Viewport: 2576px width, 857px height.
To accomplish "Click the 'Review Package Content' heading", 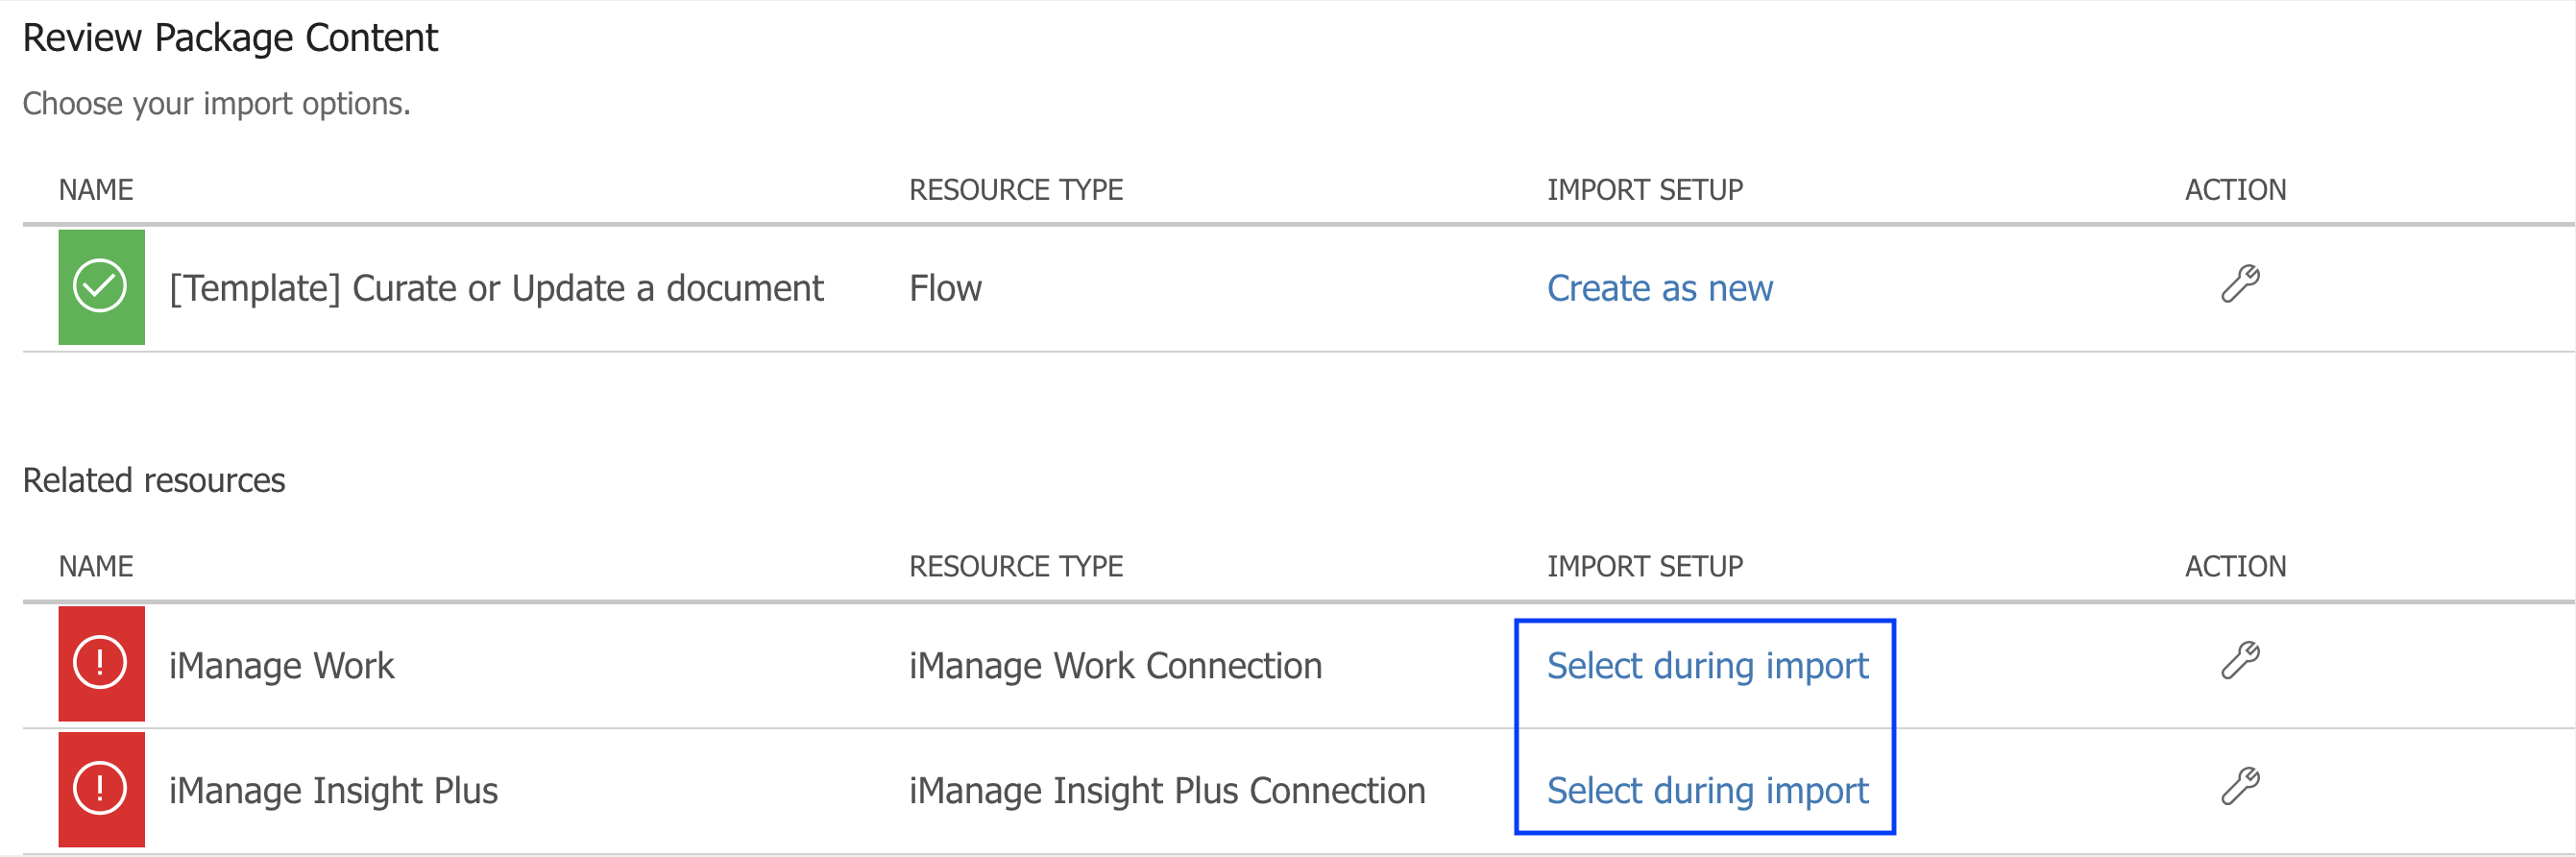I will 230,38.
